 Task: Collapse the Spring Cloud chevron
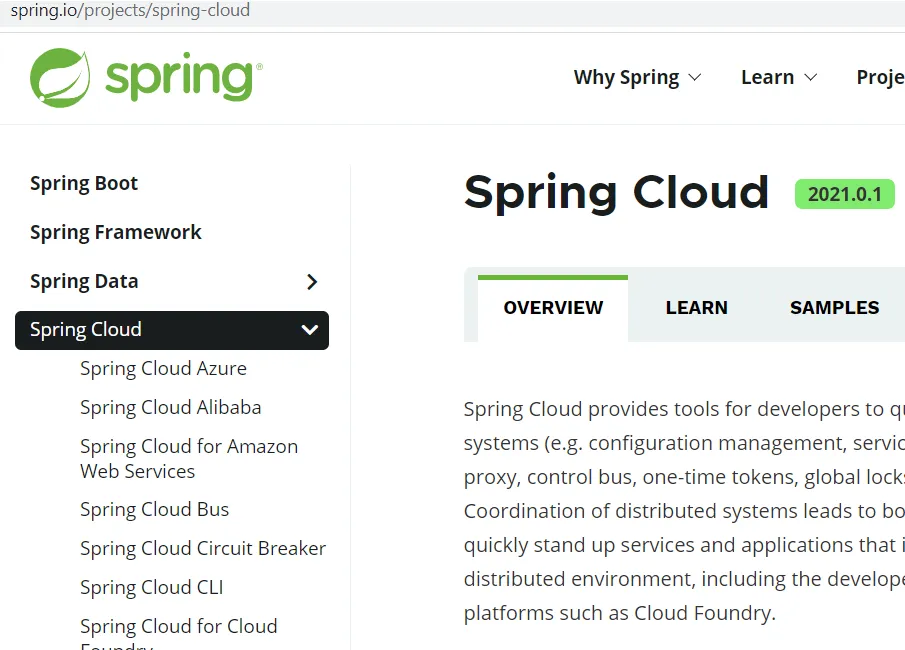310,330
